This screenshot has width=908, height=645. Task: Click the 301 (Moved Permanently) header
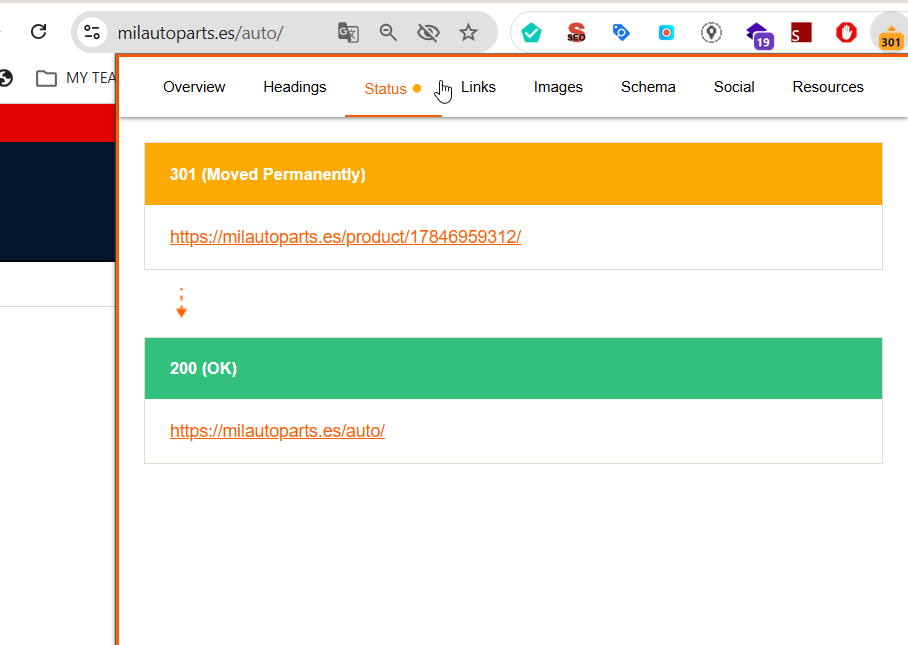point(513,174)
